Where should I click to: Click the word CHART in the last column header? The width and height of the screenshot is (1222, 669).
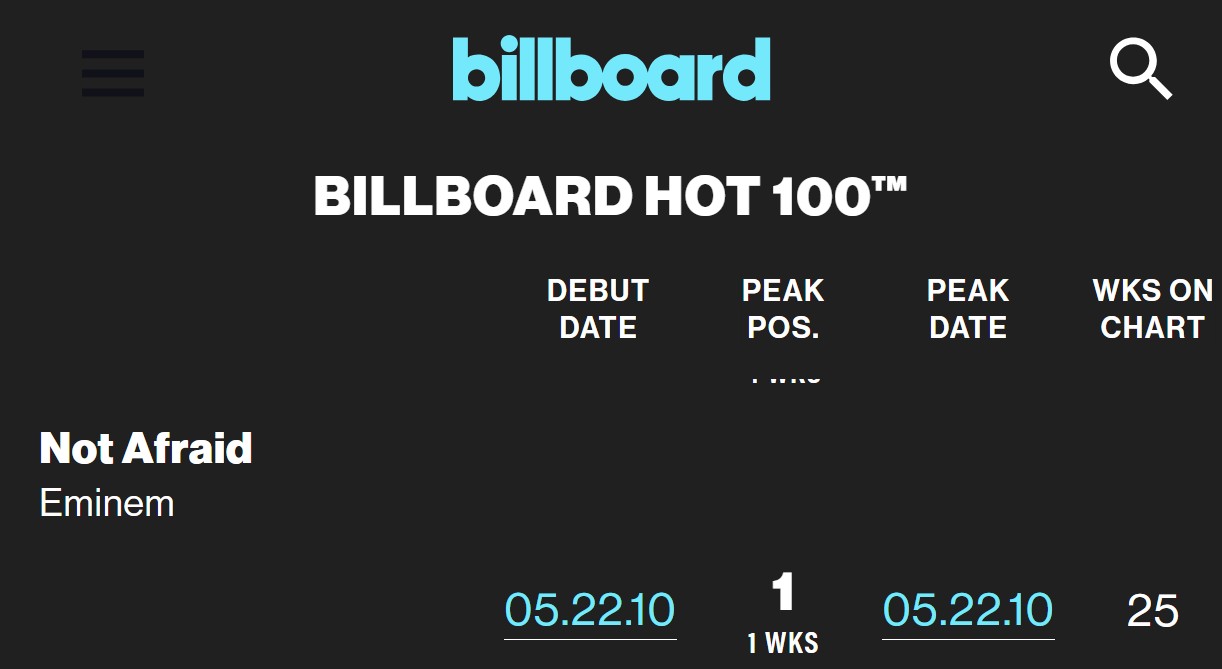click(1153, 328)
